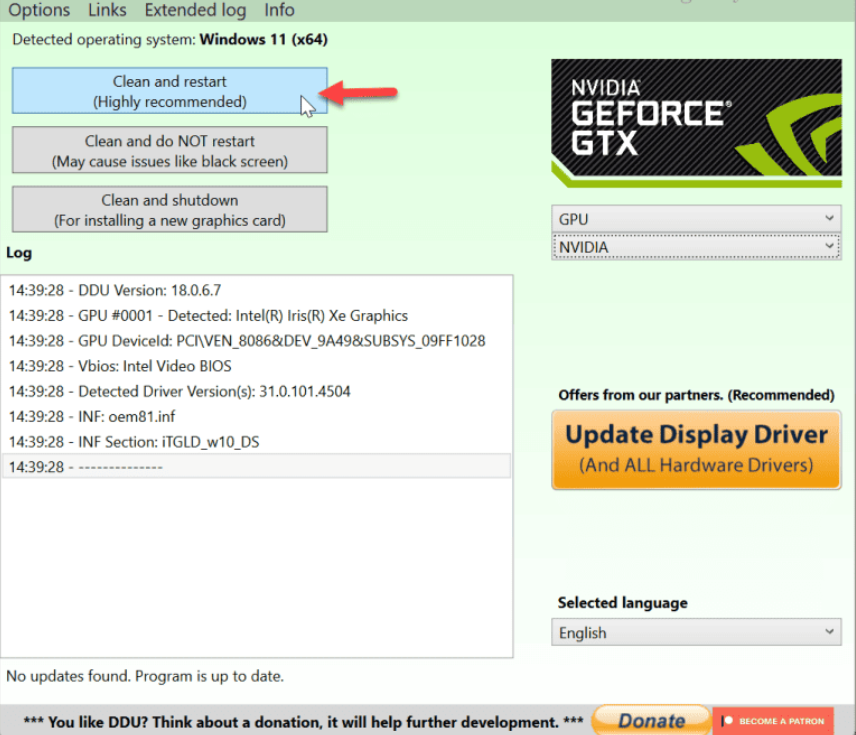
Task: Click Clean and shutdown button
Action: [x=169, y=209]
